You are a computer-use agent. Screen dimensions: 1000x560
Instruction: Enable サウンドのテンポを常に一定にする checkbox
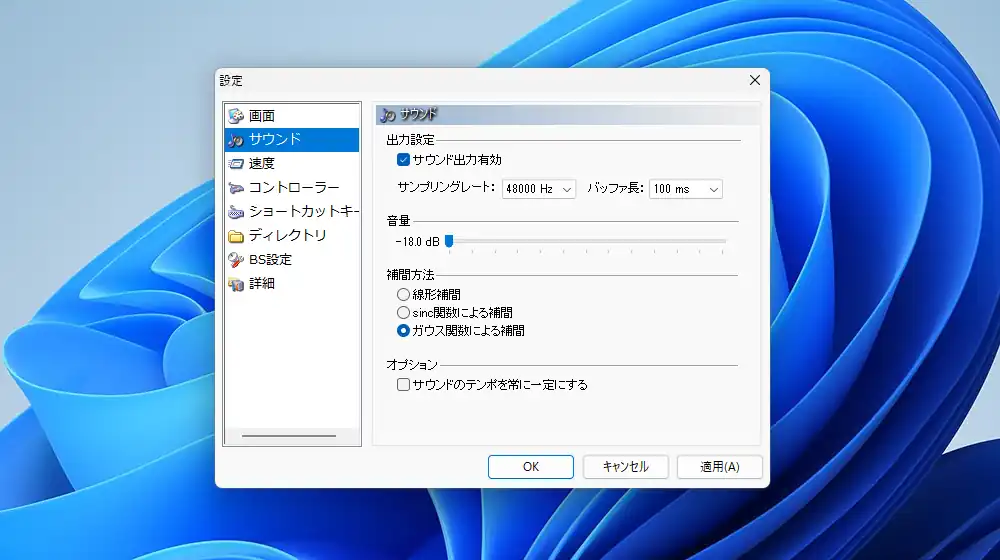(x=403, y=385)
